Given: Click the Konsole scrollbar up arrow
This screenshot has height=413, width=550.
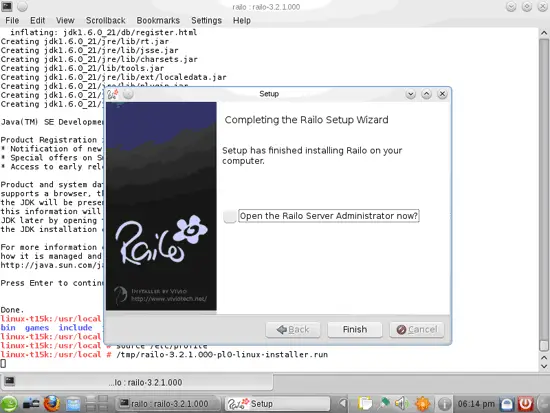Looking at the screenshot, I should (x=544, y=33).
